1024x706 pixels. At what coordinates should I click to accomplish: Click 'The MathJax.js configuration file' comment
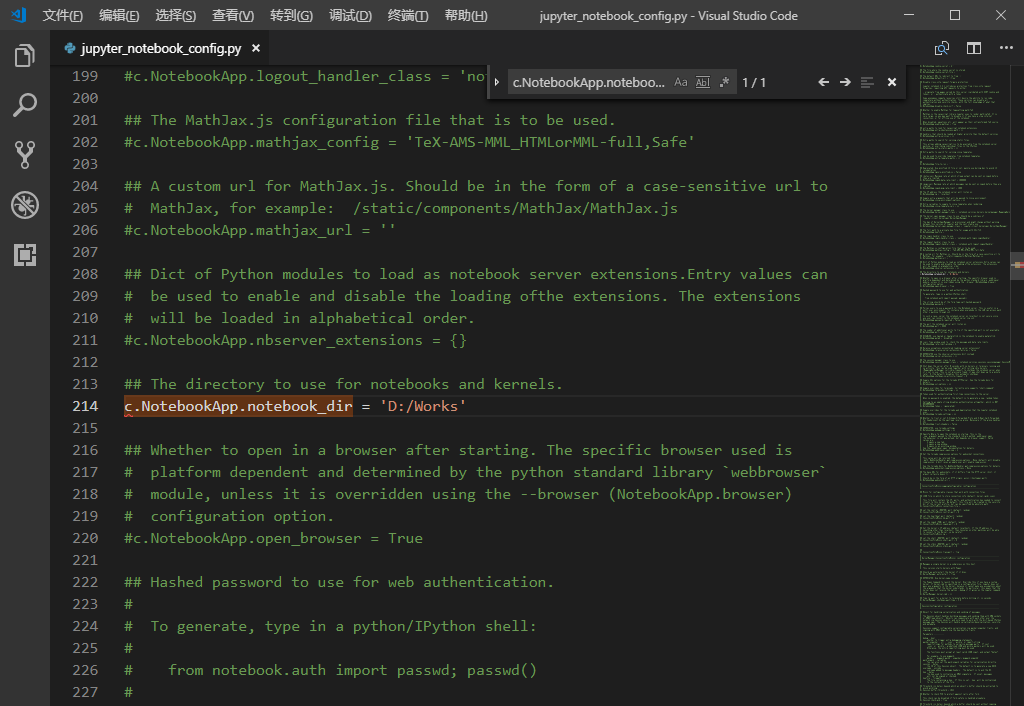pyautogui.click(x=370, y=120)
